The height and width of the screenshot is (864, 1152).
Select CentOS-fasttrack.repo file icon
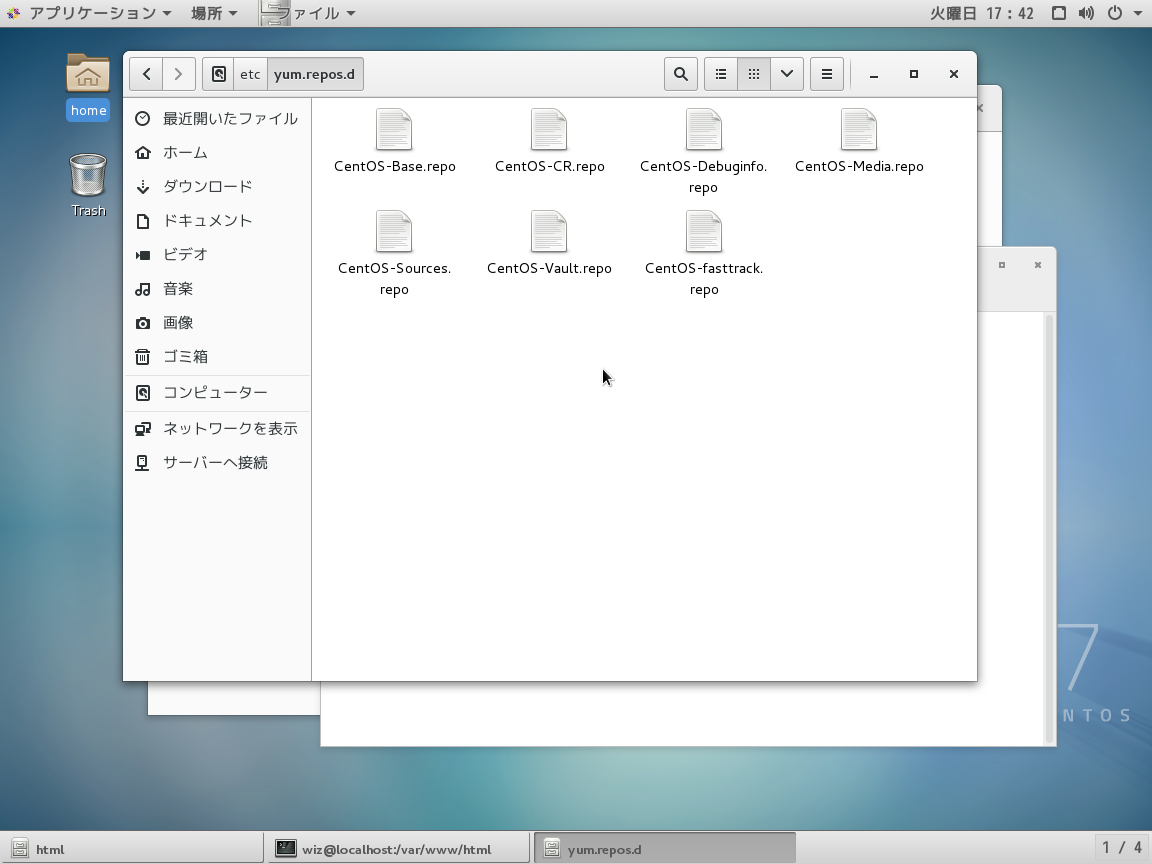point(704,232)
